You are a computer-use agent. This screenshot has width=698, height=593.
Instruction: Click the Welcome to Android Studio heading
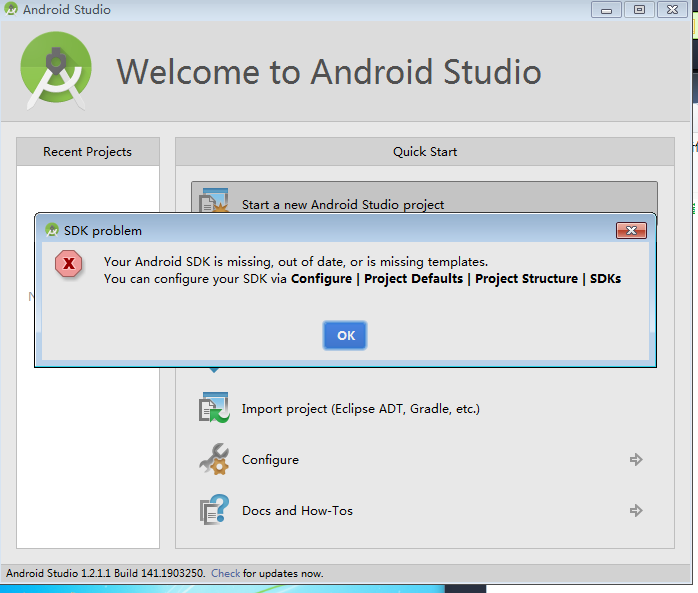(329, 72)
